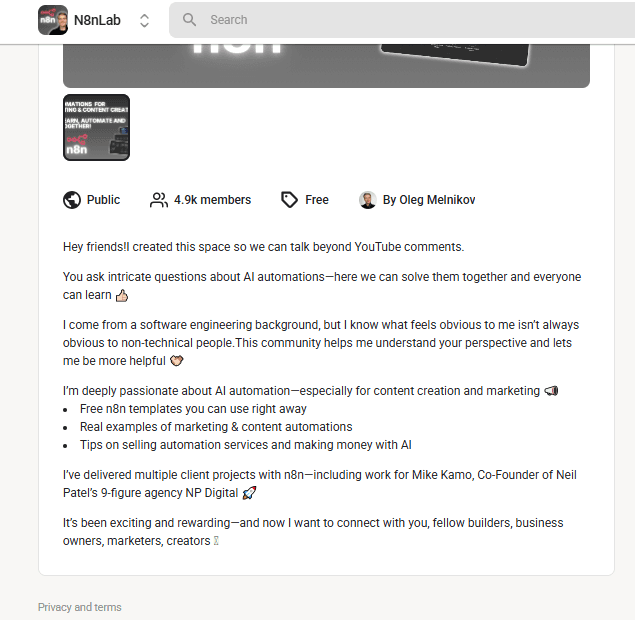Viewport: 635px width, 620px height.
Task: Click the Public globe icon
Action: (x=72, y=200)
